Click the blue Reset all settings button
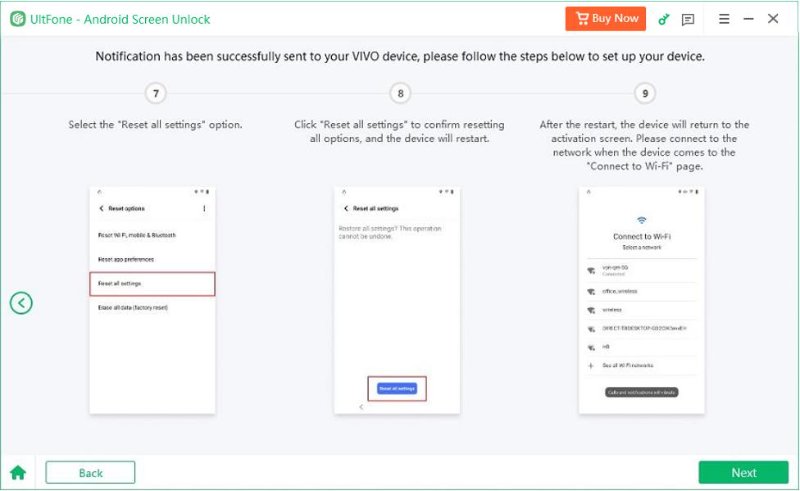Screen dimensions: 800x491 (x=397, y=388)
